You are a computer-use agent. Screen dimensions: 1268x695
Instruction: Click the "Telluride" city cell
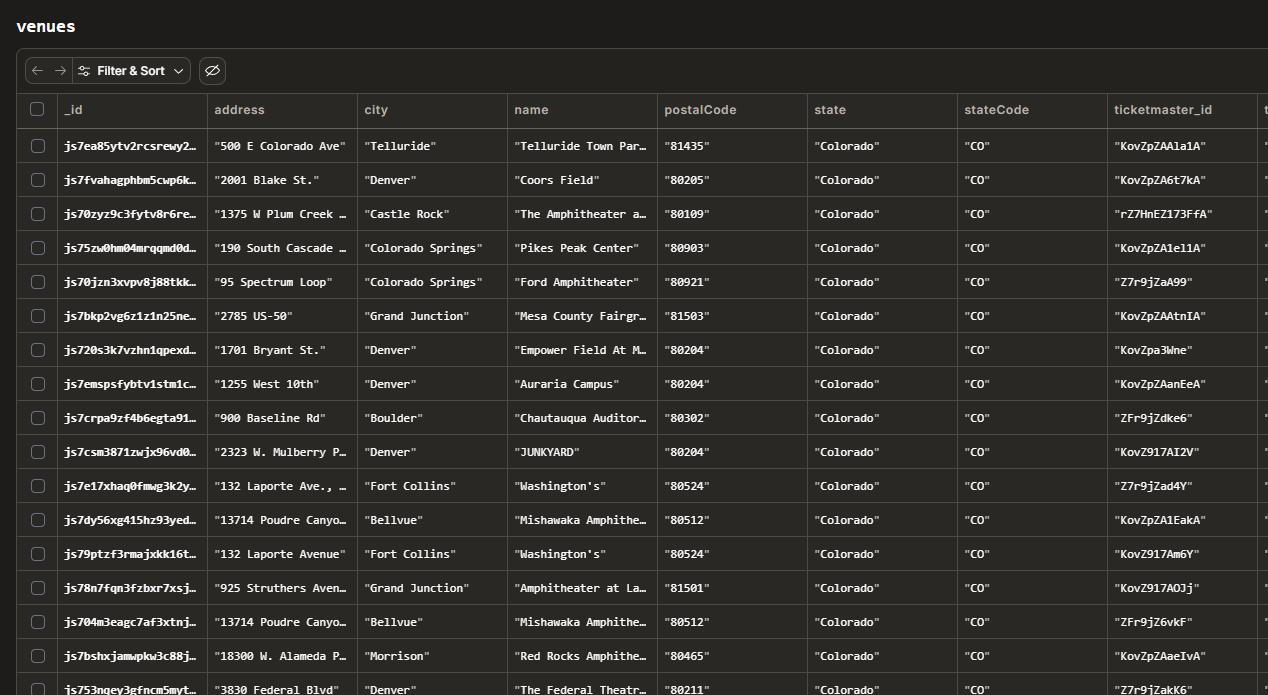(x=432, y=146)
